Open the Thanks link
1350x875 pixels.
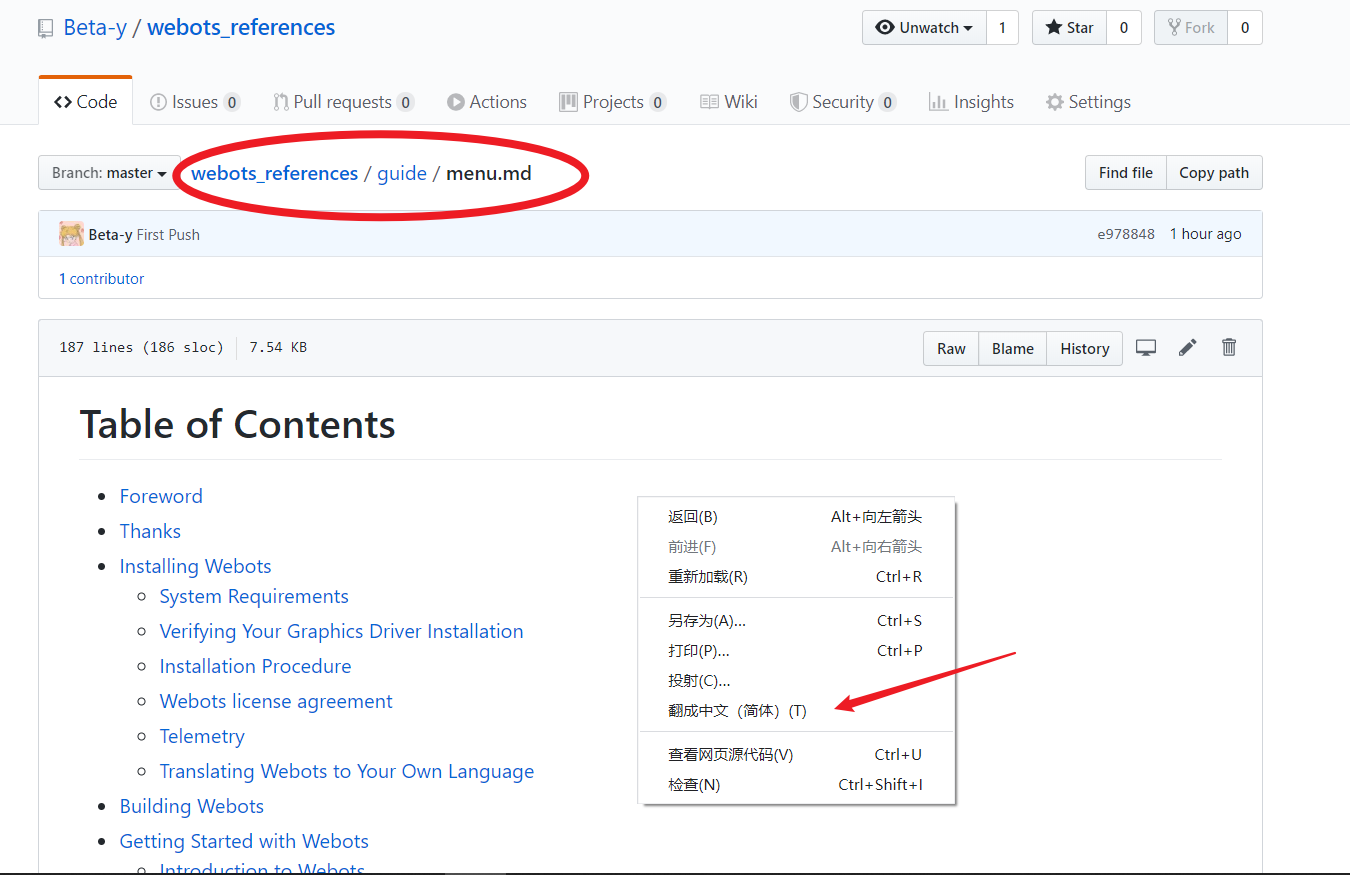click(150, 531)
